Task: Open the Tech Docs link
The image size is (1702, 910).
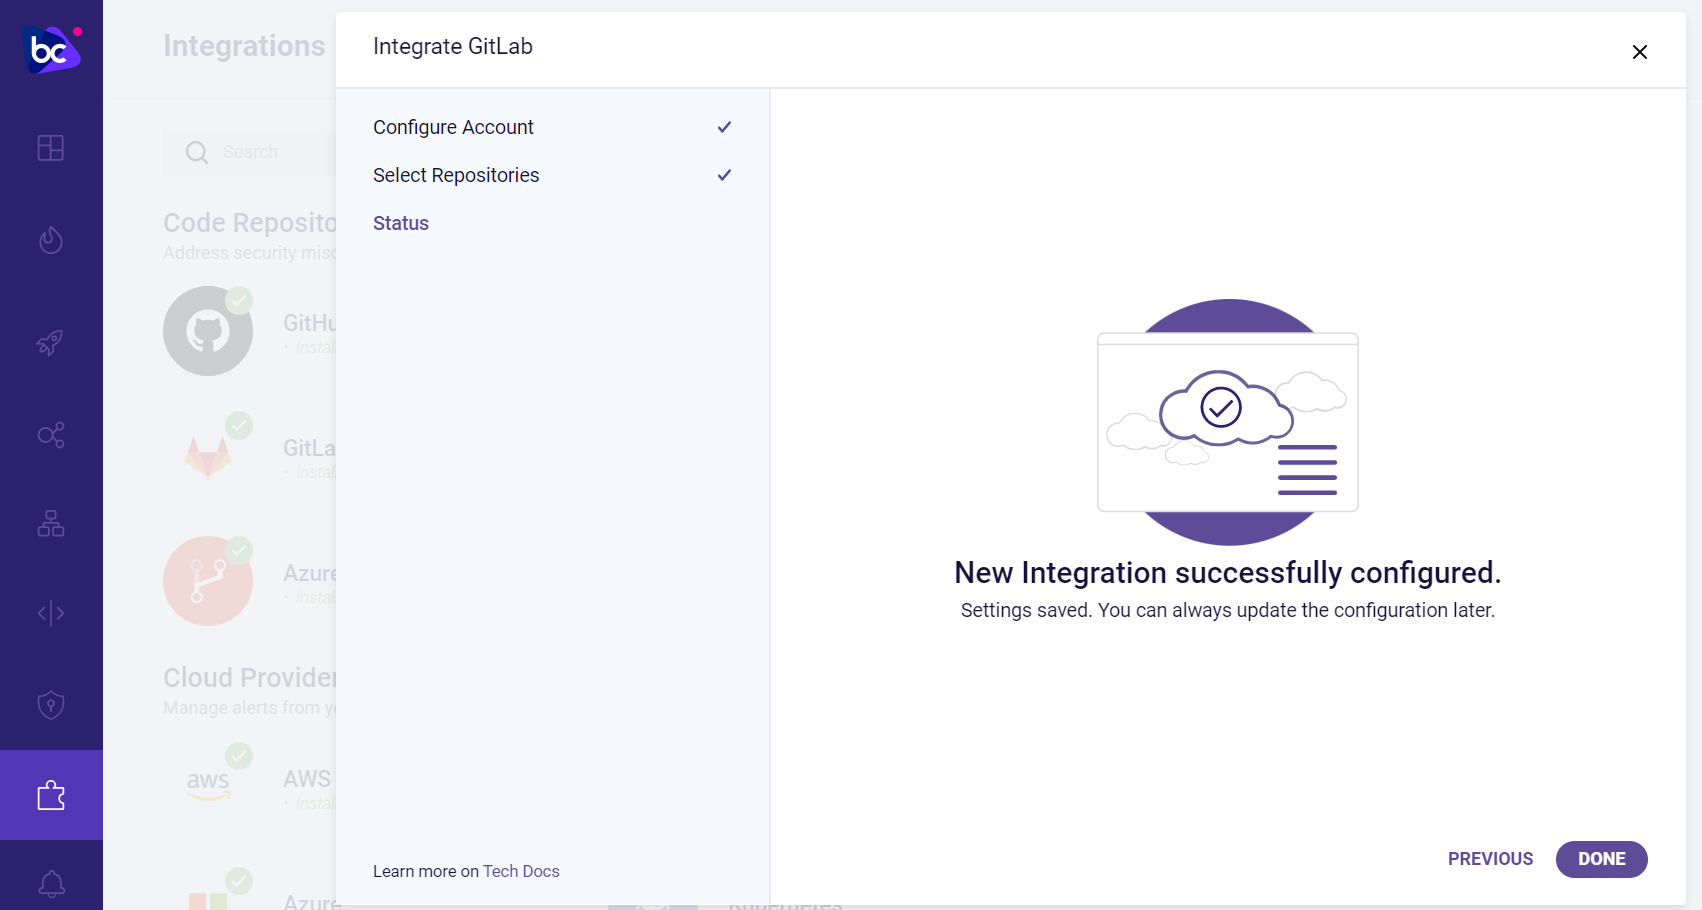Action: point(521,871)
